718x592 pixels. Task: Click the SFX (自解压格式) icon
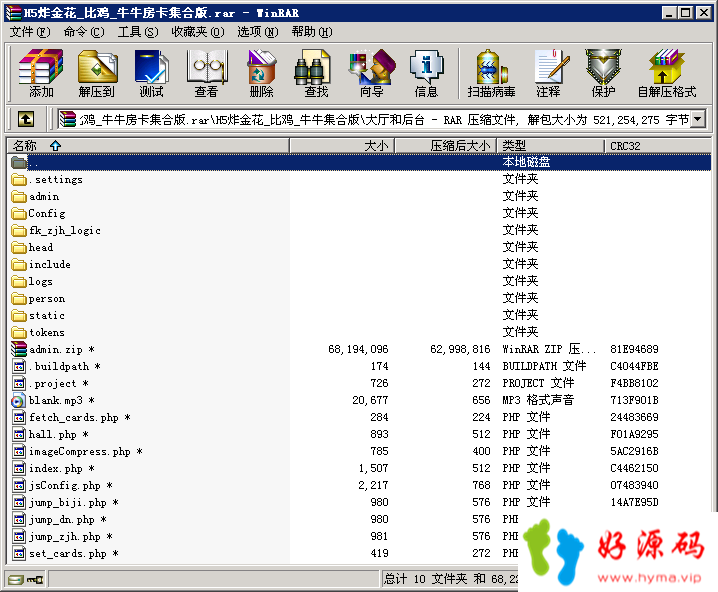point(667,73)
